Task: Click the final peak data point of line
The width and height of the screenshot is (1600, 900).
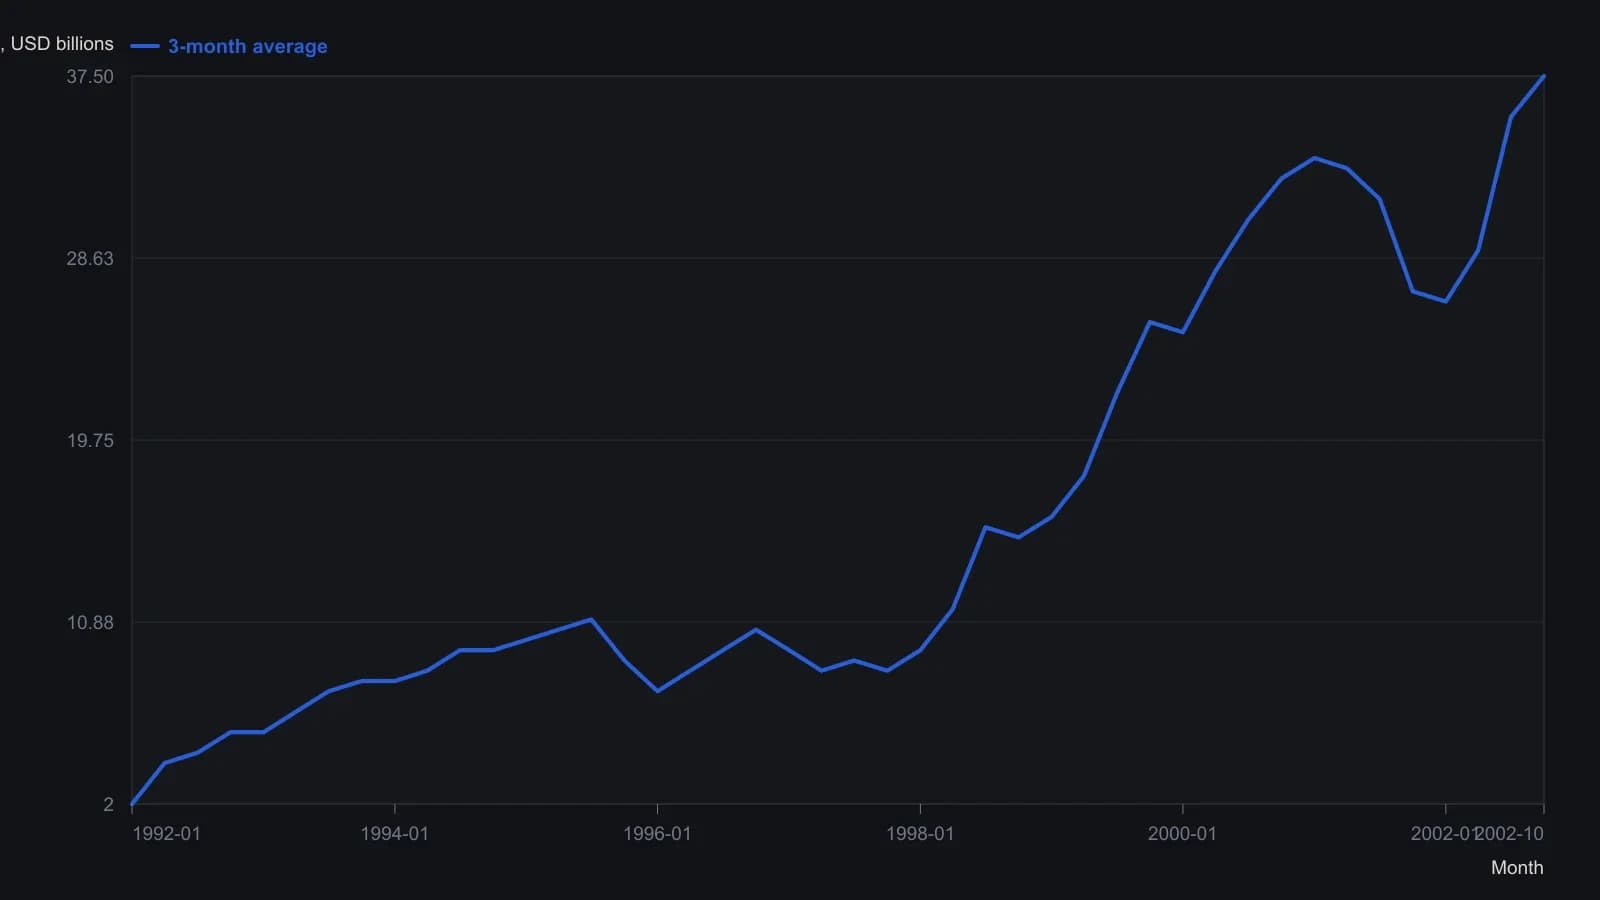Action: (1544, 76)
